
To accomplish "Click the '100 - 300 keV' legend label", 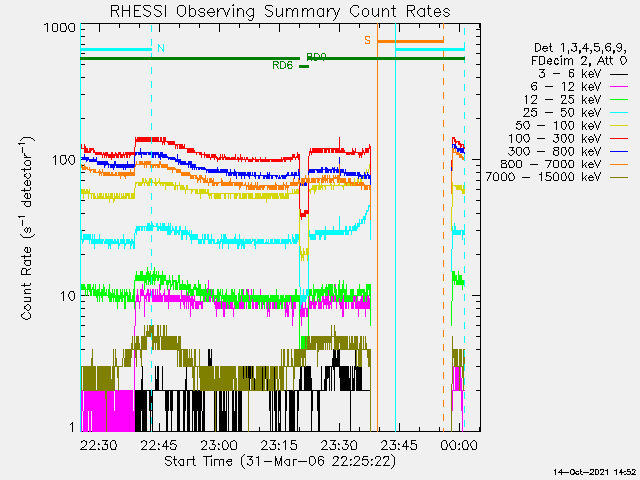I will coord(555,138).
